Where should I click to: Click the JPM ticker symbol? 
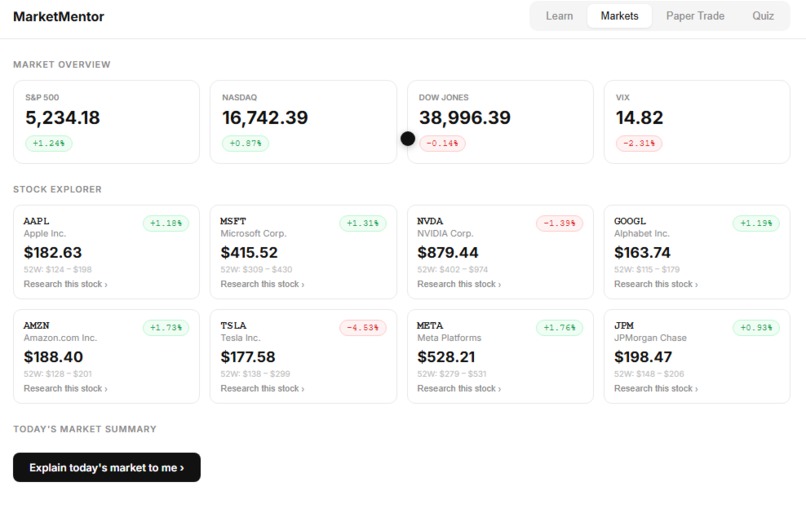click(x=624, y=325)
